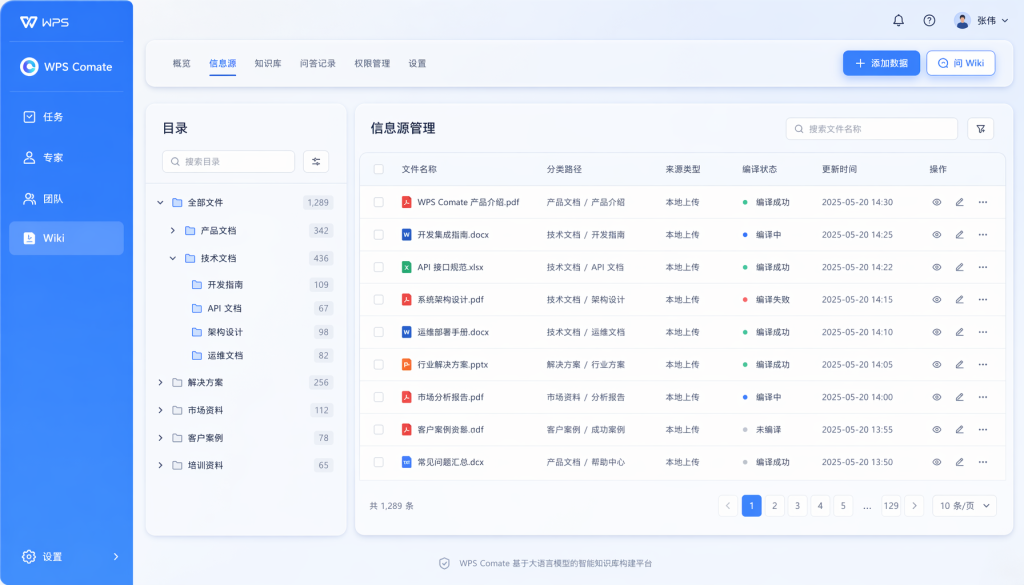Switch to the 概览 tab

pyautogui.click(x=182, y=63)
